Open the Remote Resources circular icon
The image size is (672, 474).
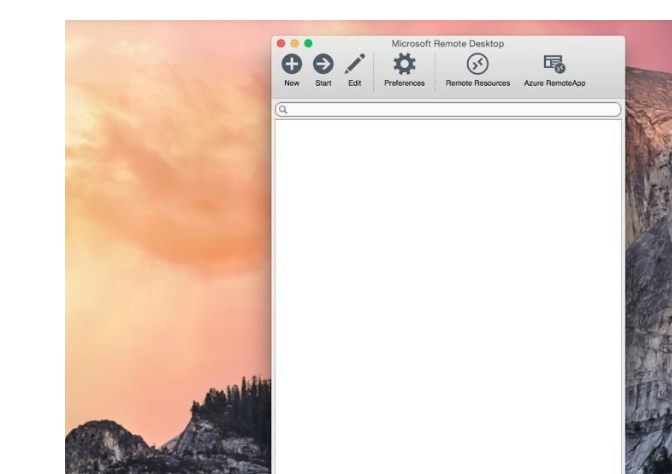478,64
